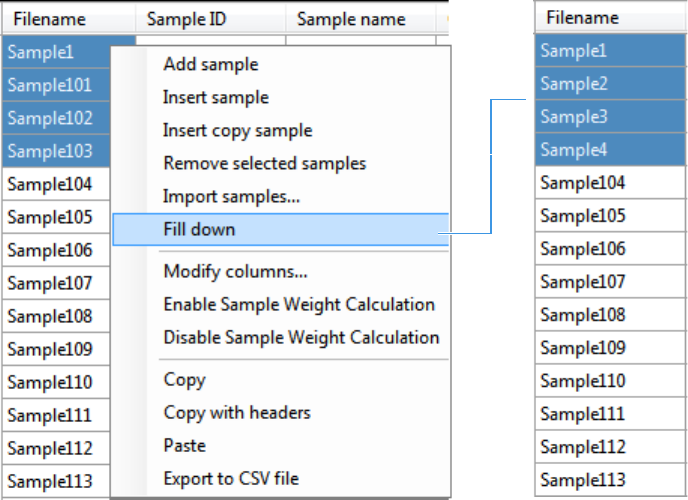This screenshot has width=688, height=500.
Task: Choose Copy with headers
Action: (x=237, y=412)
